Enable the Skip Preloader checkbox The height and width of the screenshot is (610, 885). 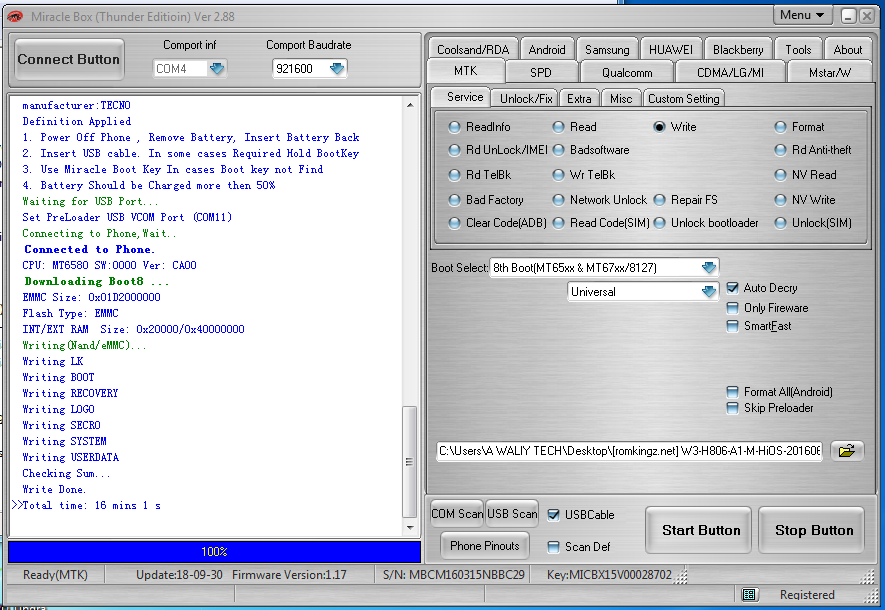click(x=732, y=408)
